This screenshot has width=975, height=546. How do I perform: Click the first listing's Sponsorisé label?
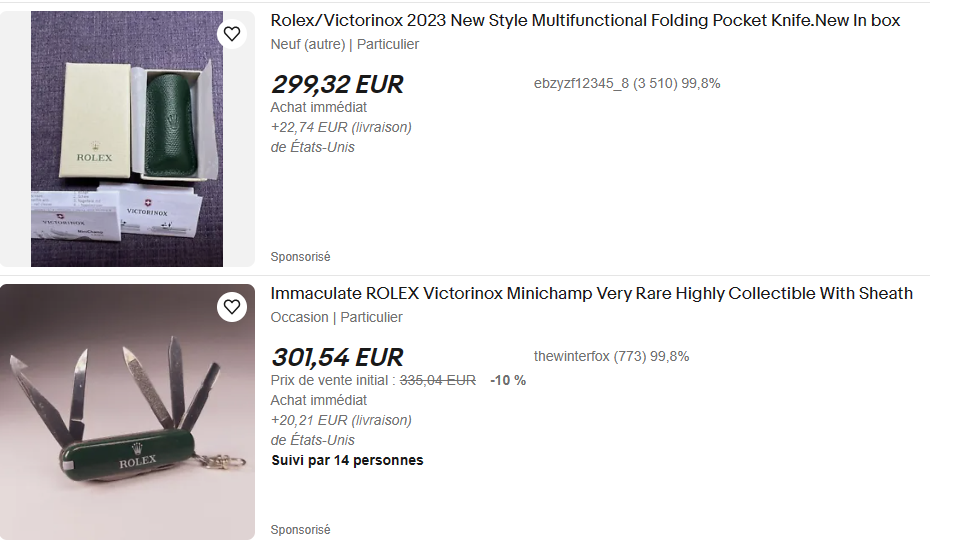(300, 257)
